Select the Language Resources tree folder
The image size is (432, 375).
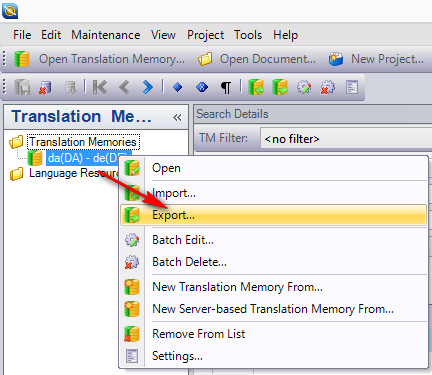[73, 173]
